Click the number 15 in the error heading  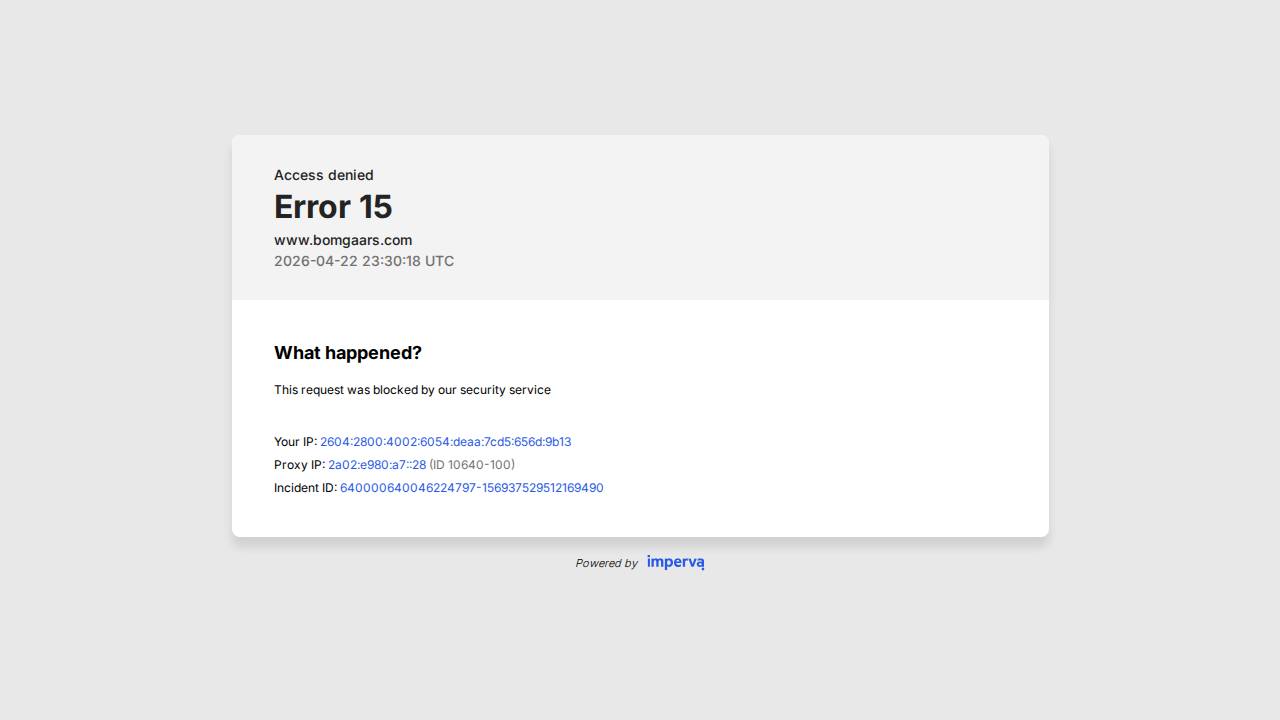pyautogui.click(x=375, y=207)
